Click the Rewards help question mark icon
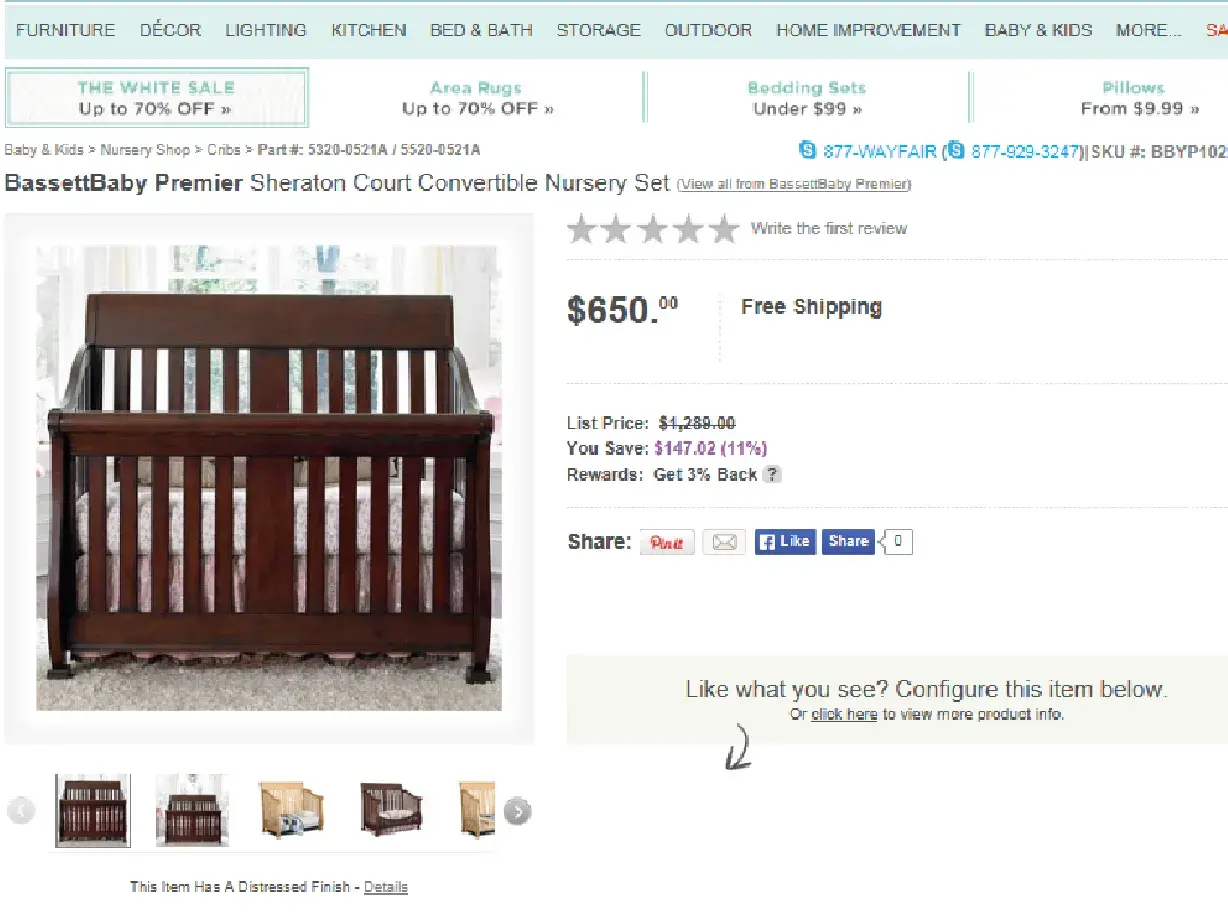Viewport: 1228px width, 921px height. pyautogui.click(x=772, y=475)
